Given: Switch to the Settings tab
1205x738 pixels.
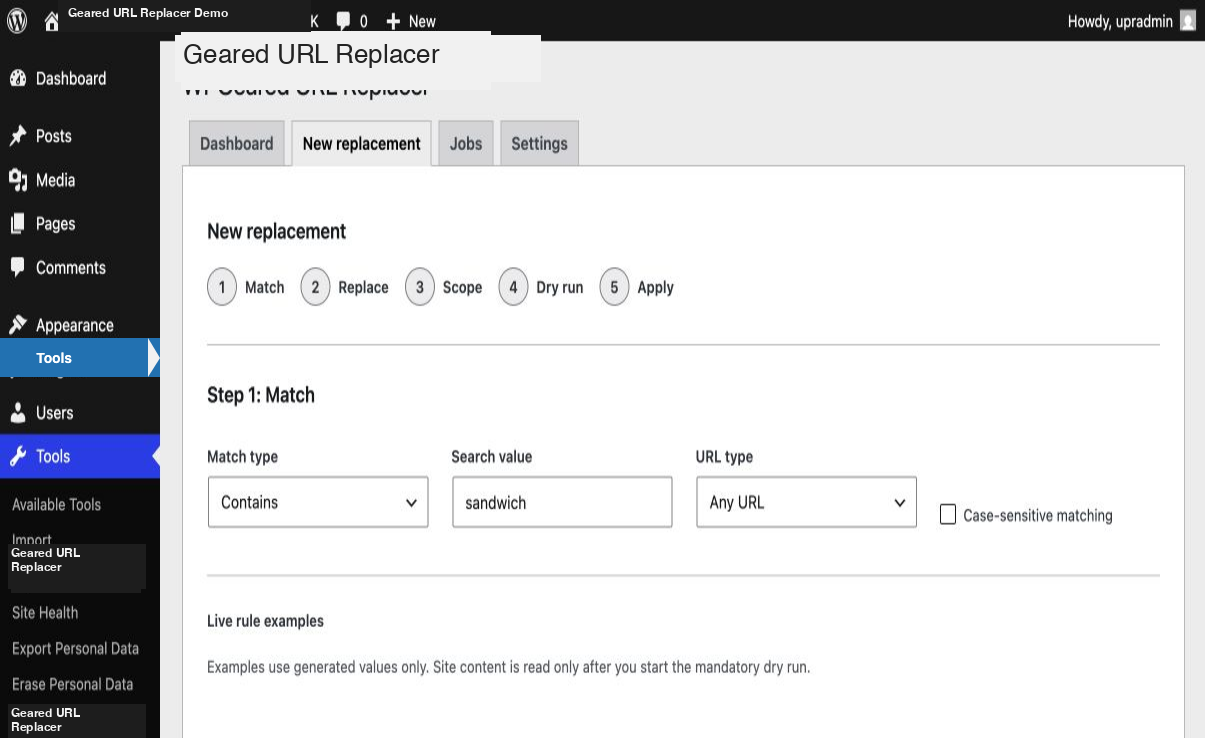Looking at the screenshot, I should pyautogui.click(x=539, y=143).
